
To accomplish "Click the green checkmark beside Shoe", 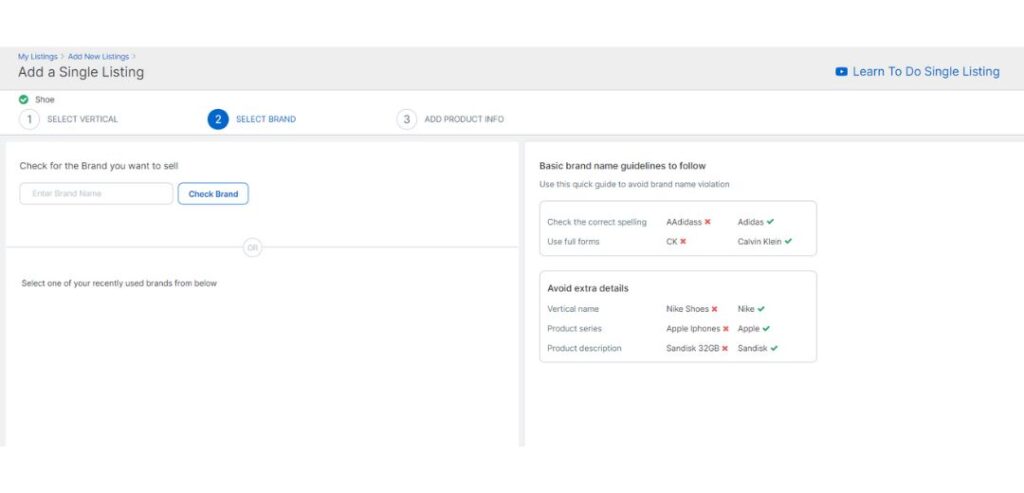I will [23, 99].
